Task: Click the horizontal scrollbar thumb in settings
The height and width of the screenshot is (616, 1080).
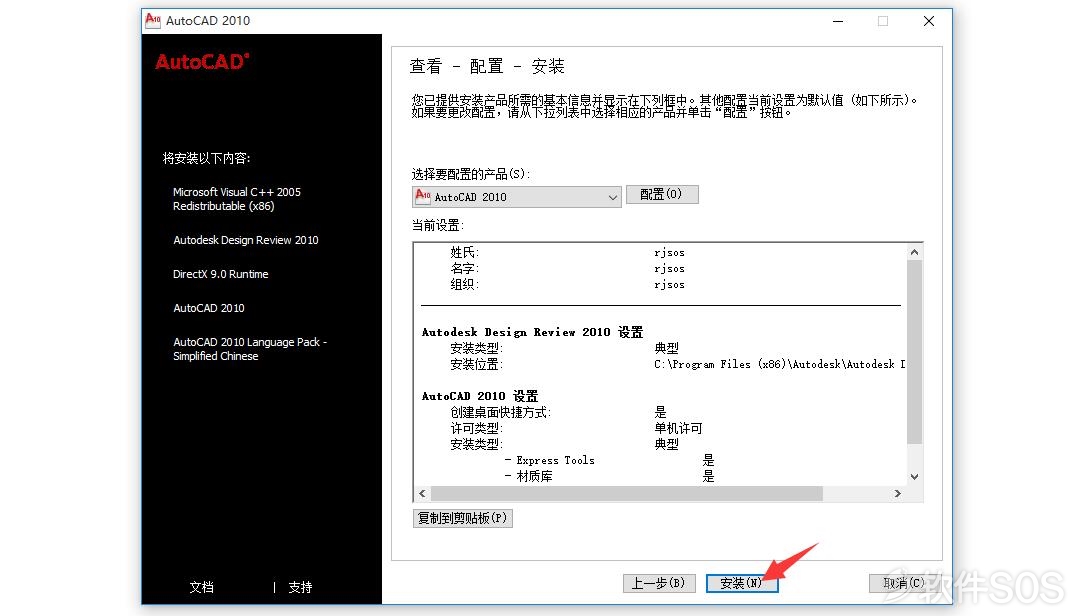Action: click(x=627, y=493)
